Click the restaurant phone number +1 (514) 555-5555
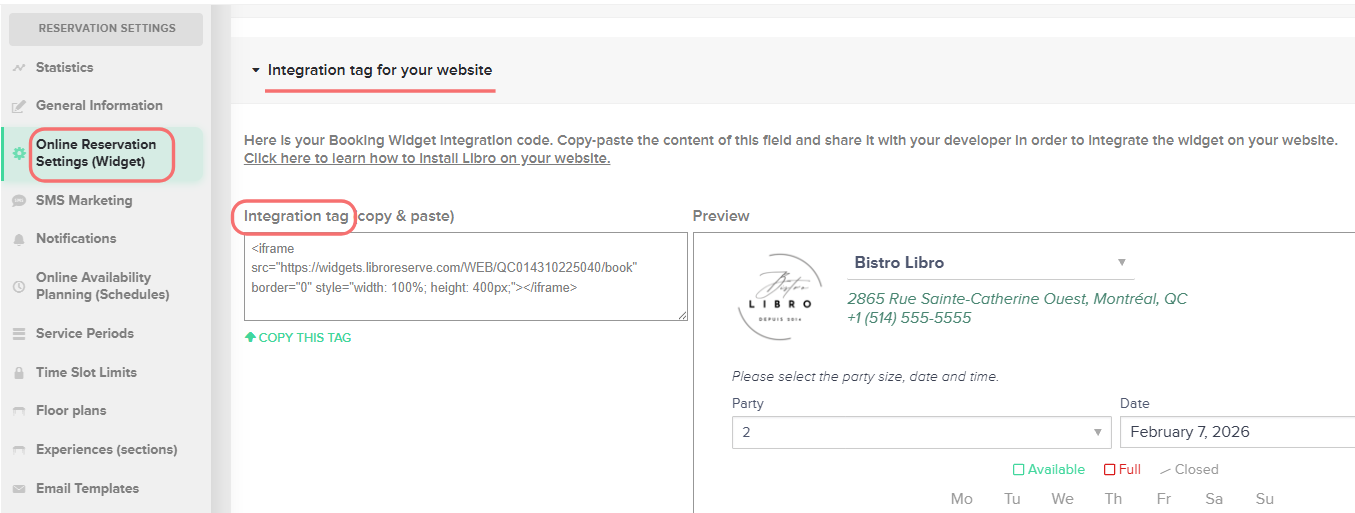The image size is (1355, 513). click(x=909, y=318)
